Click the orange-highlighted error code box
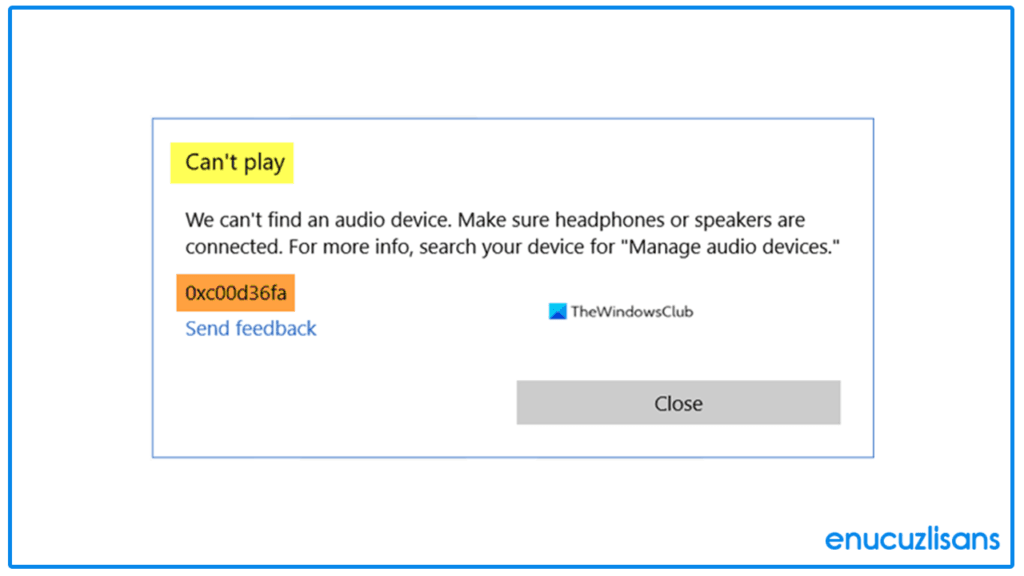The width and height of the screenshot is (1024, 576). (236, 293)
